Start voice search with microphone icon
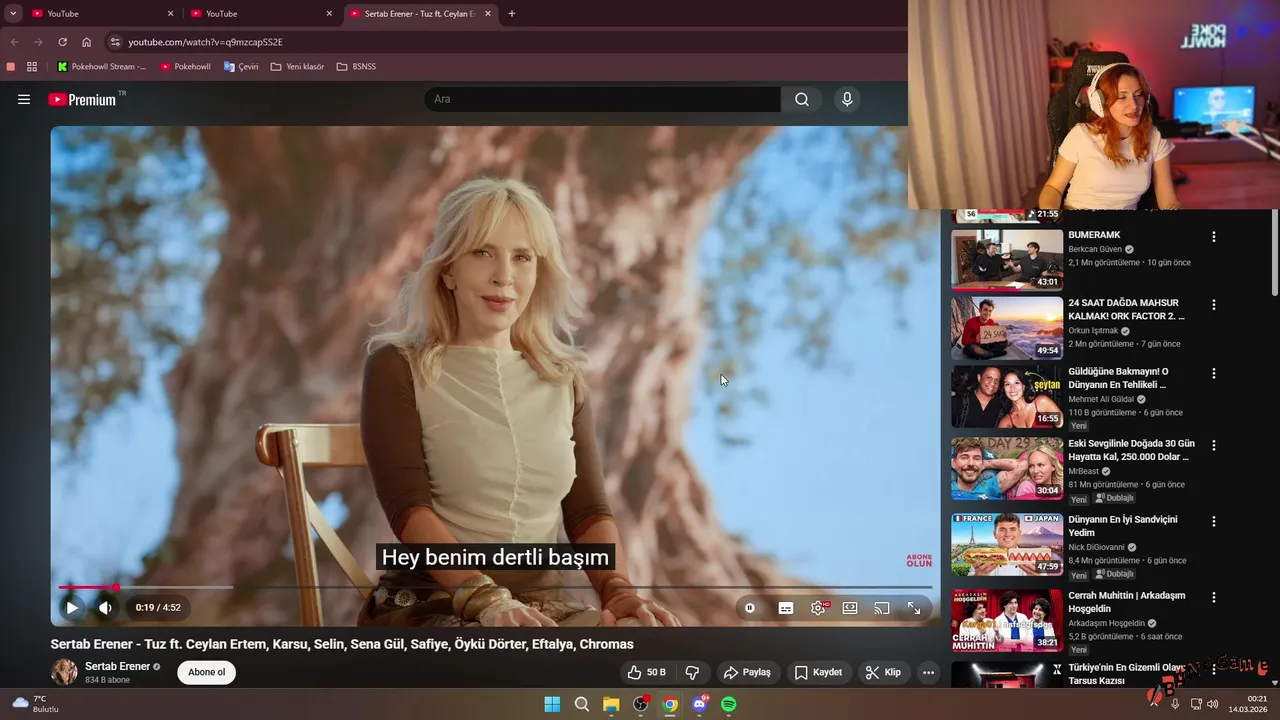The width and height of the screenshot is (1280, 720). click(x=847, y=99)
